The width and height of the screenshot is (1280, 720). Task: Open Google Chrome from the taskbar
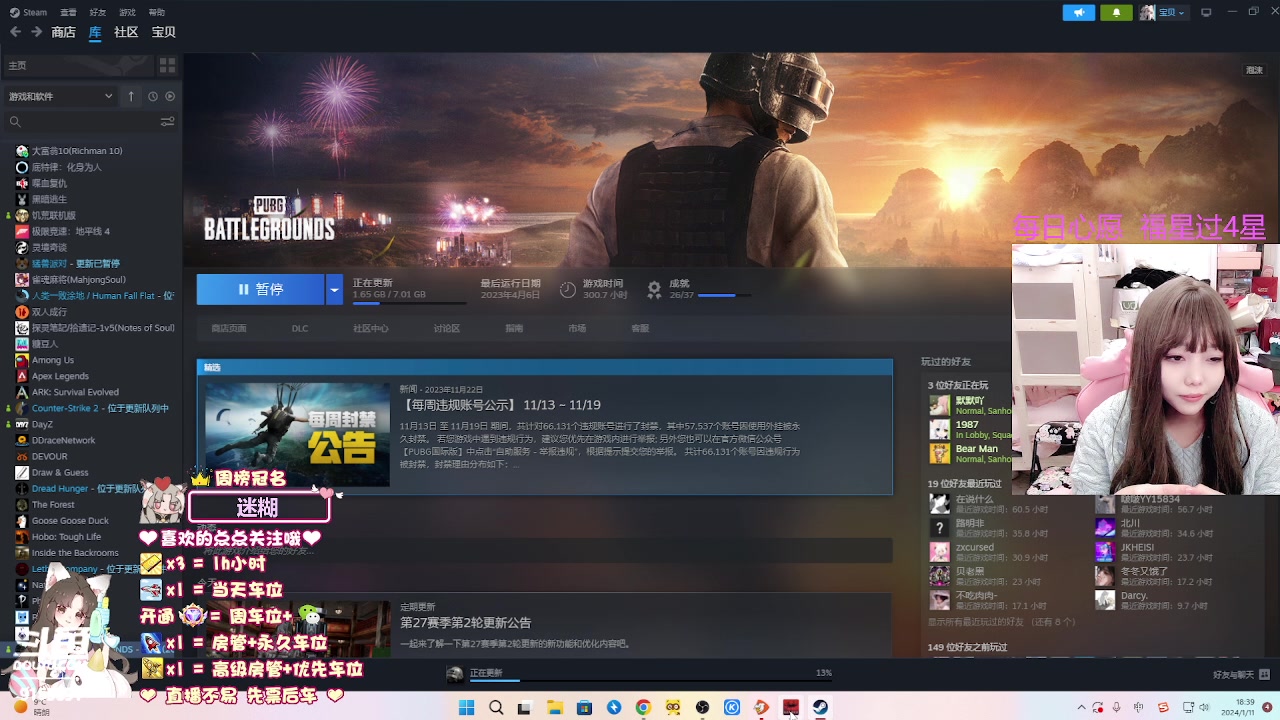pos(643,708)
